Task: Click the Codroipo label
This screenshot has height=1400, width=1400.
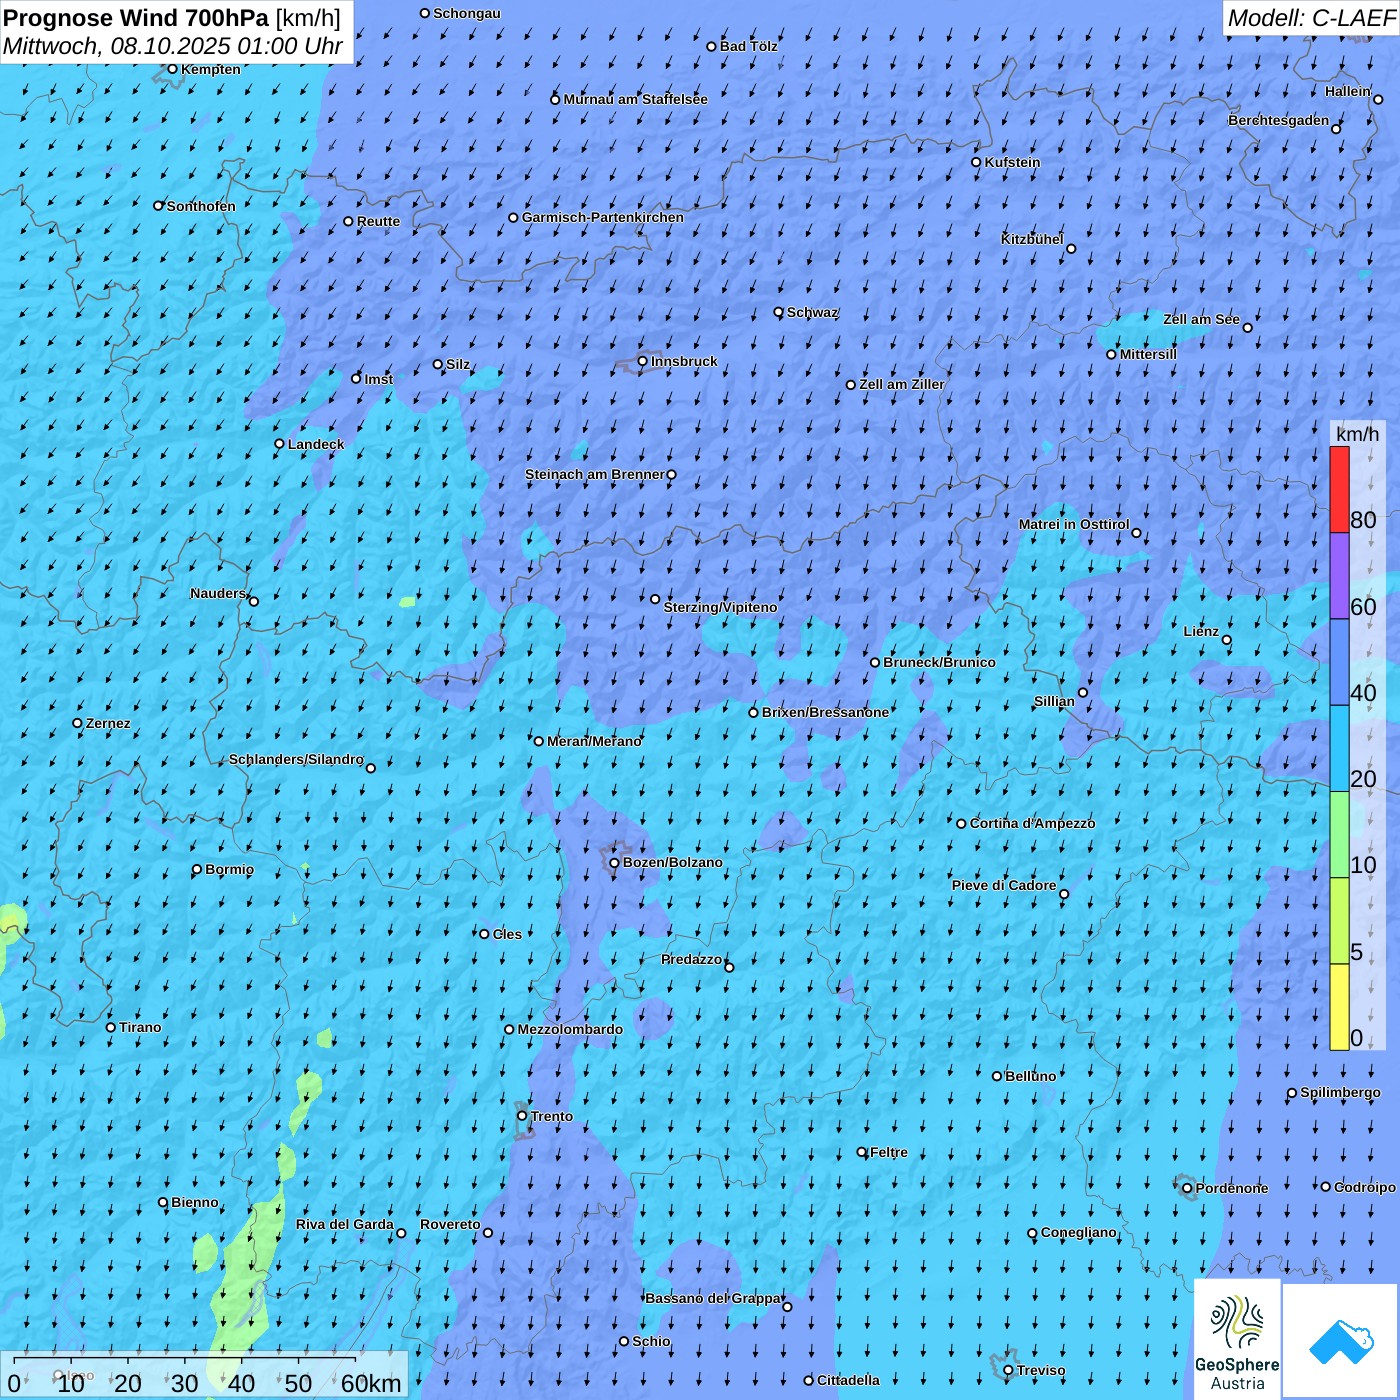Action: coord(1365,1187)
